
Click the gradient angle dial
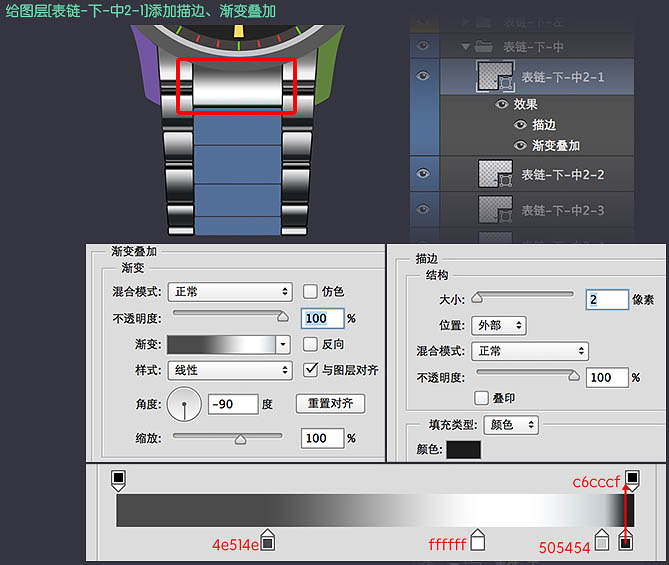click(184, 404)
